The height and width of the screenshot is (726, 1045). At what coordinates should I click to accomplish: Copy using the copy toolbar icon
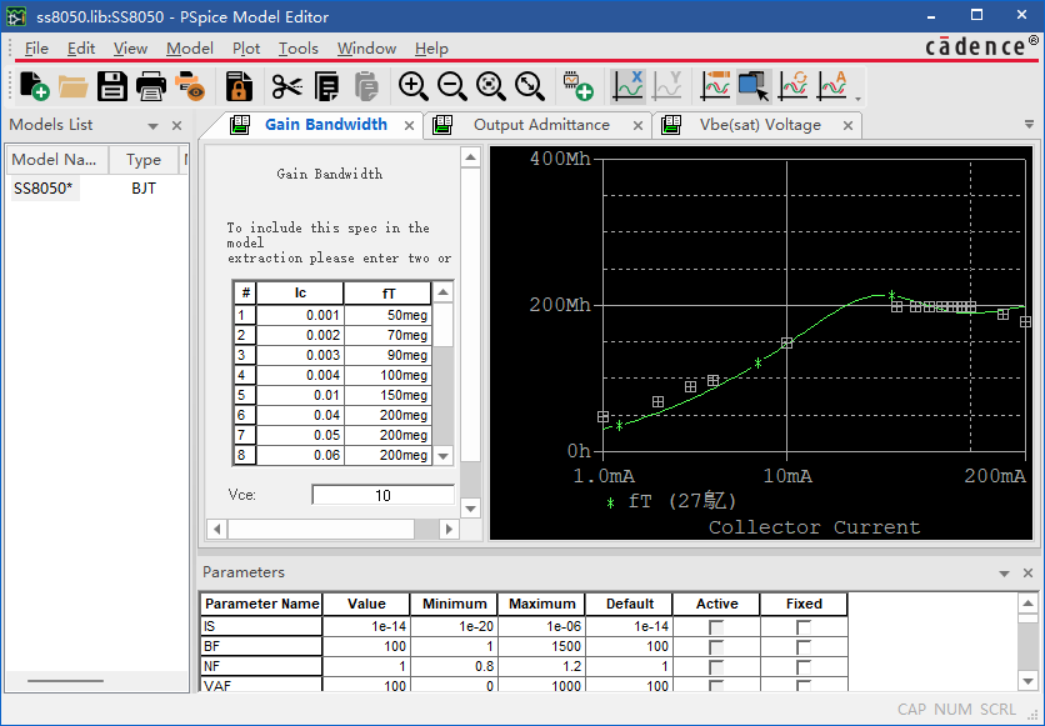pos(327,86)
